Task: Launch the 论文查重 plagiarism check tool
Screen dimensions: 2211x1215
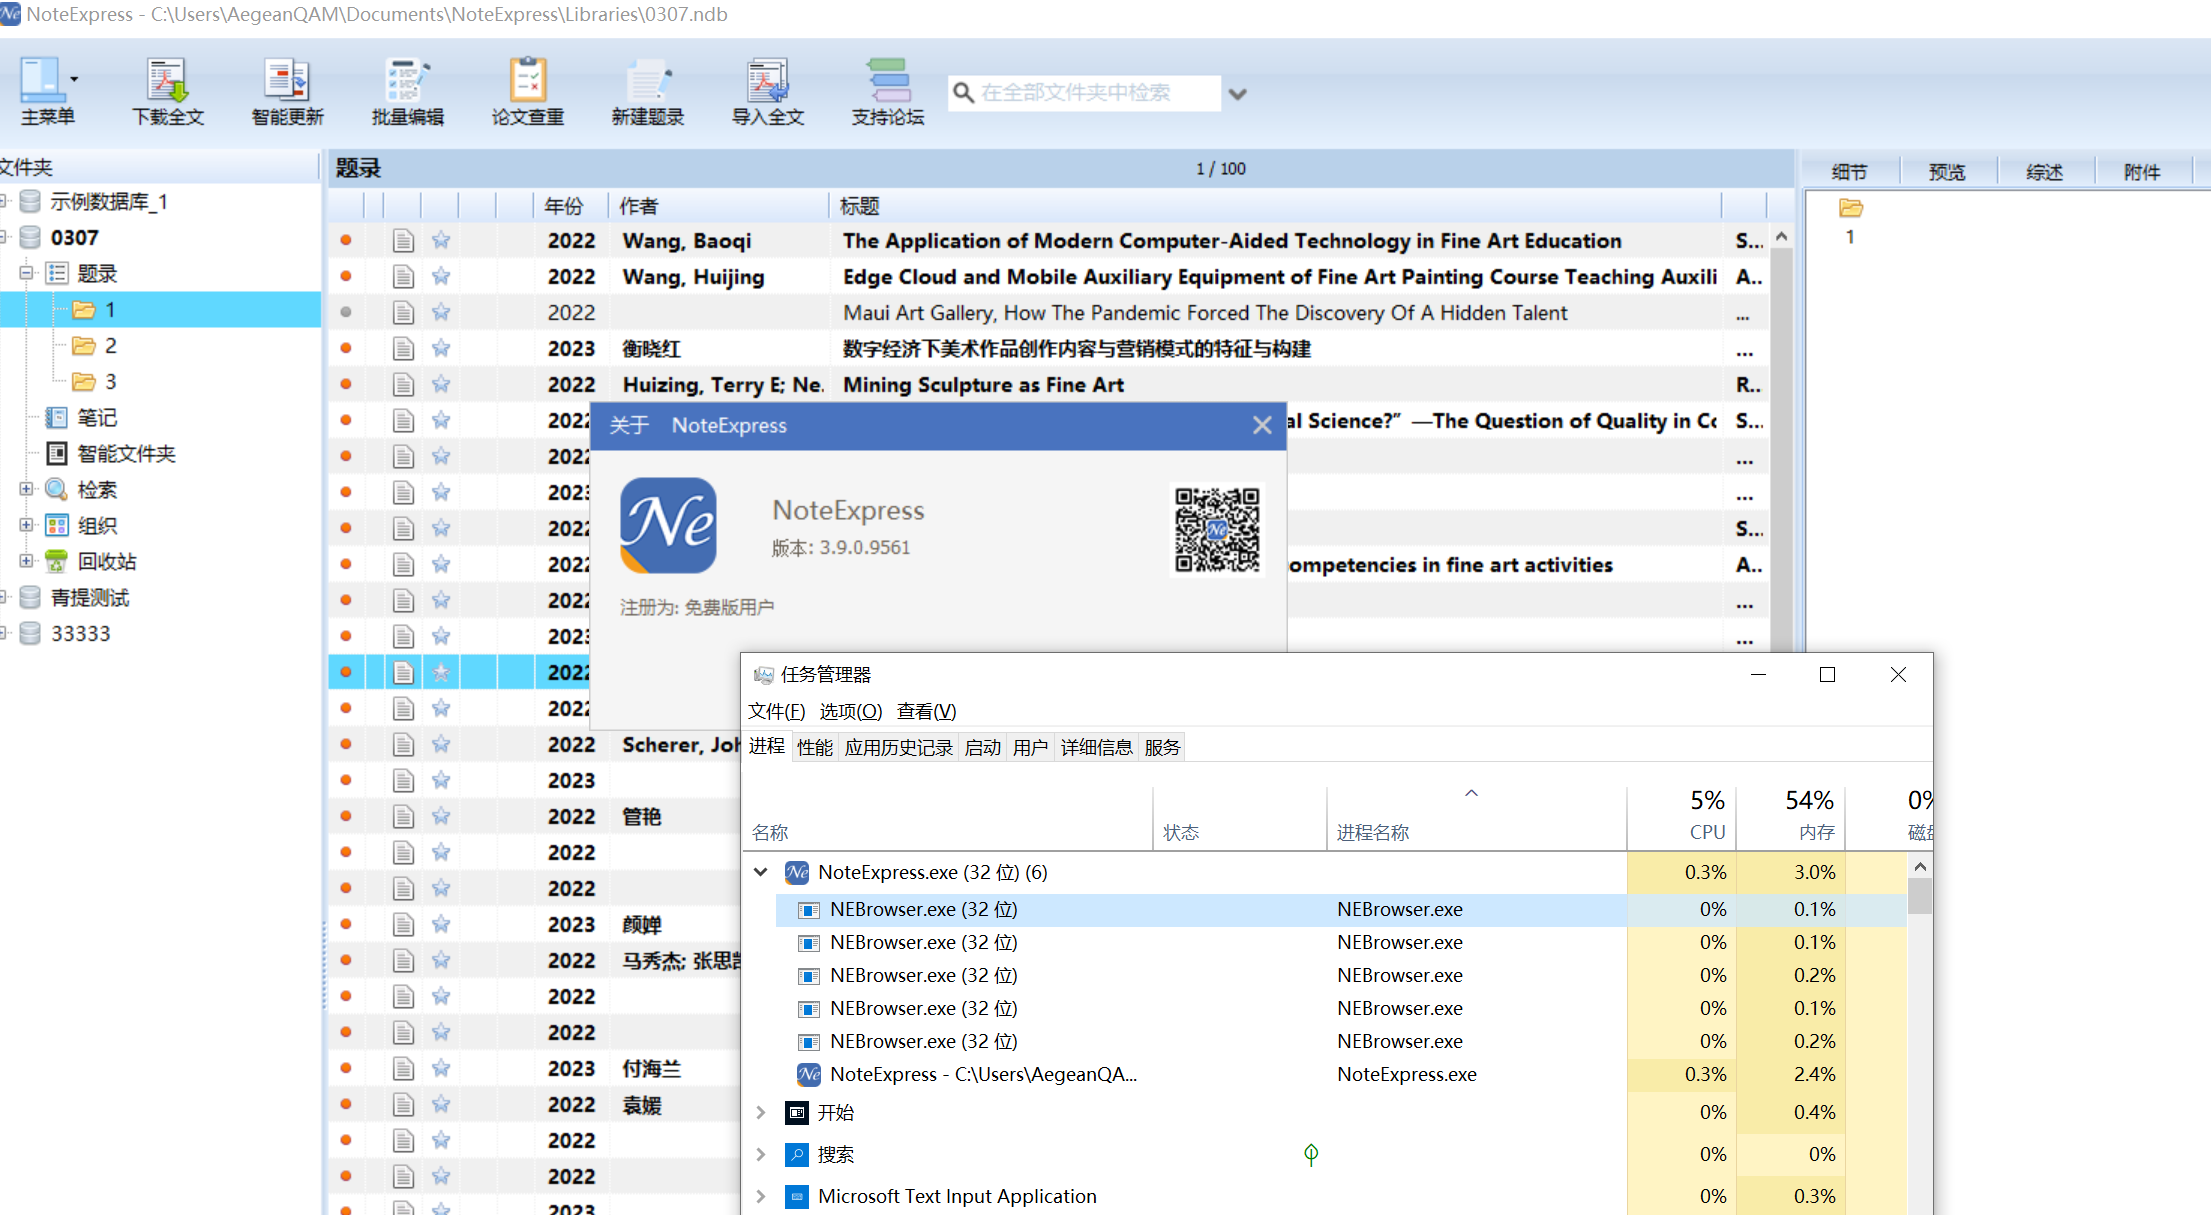Action: [527, 79]
